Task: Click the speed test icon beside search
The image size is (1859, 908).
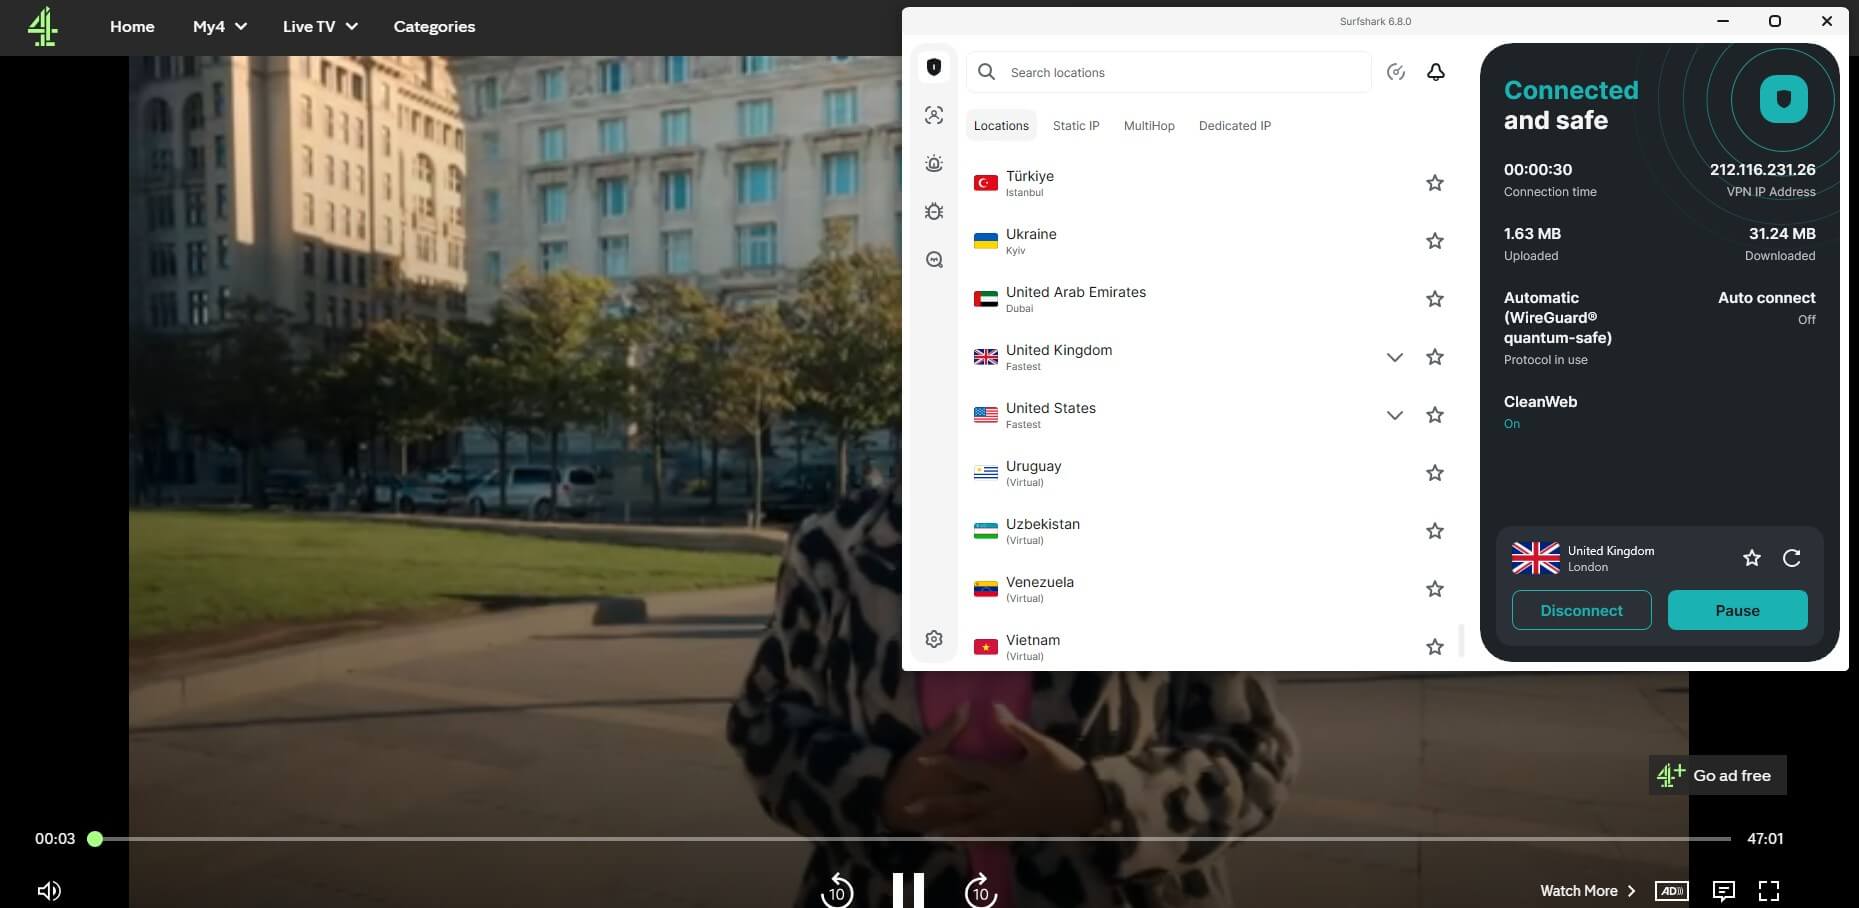Action: [x=1396, y=72]
